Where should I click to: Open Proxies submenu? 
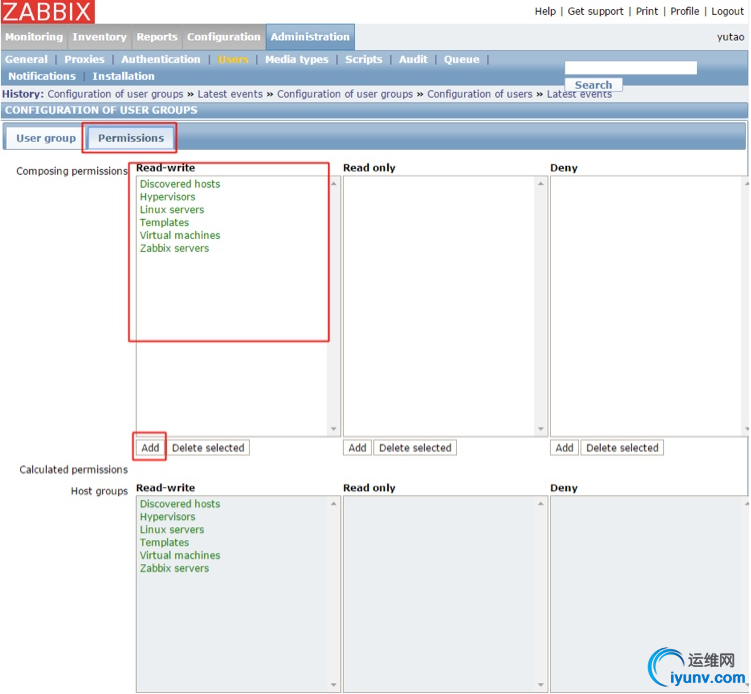point(84,59)
